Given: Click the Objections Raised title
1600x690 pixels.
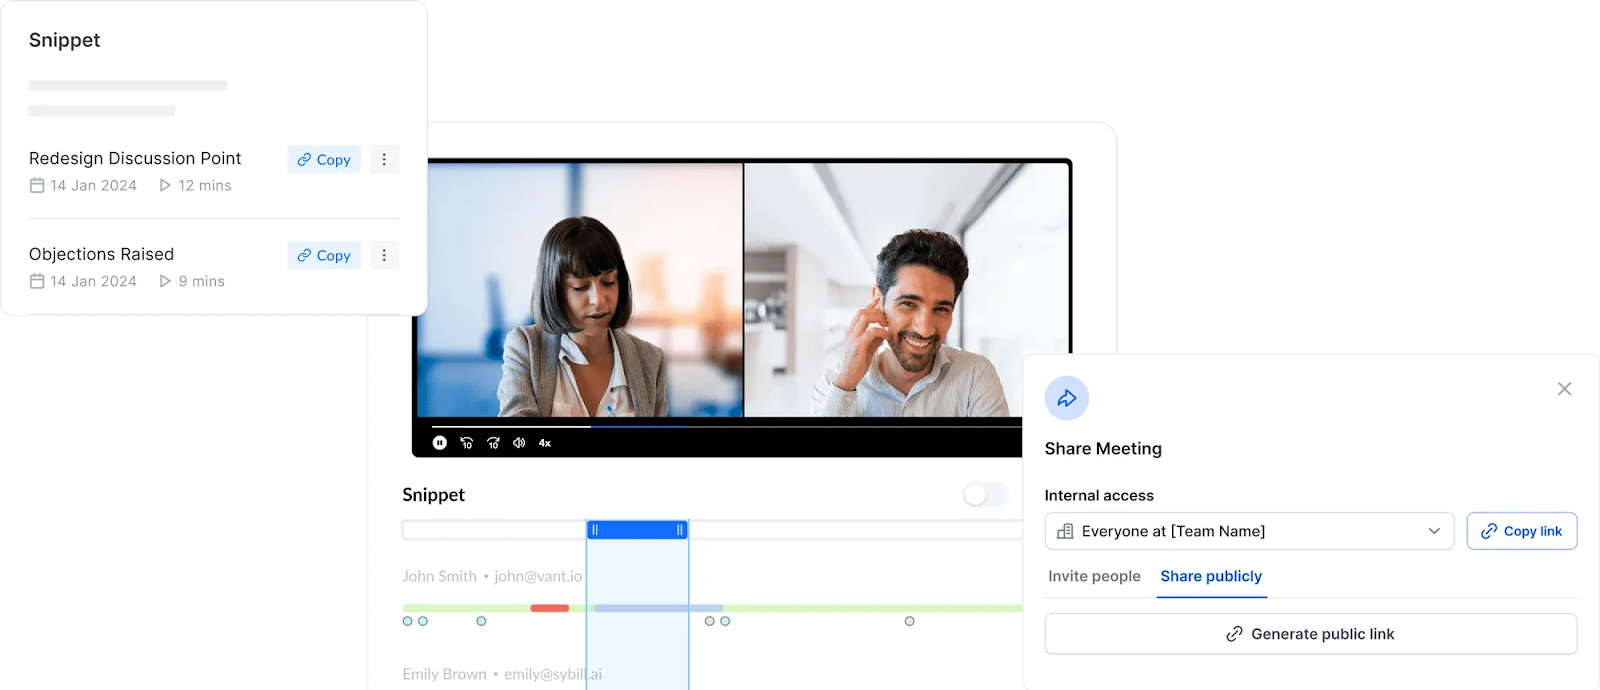Looking at the screenshot, I should [101, 255].
